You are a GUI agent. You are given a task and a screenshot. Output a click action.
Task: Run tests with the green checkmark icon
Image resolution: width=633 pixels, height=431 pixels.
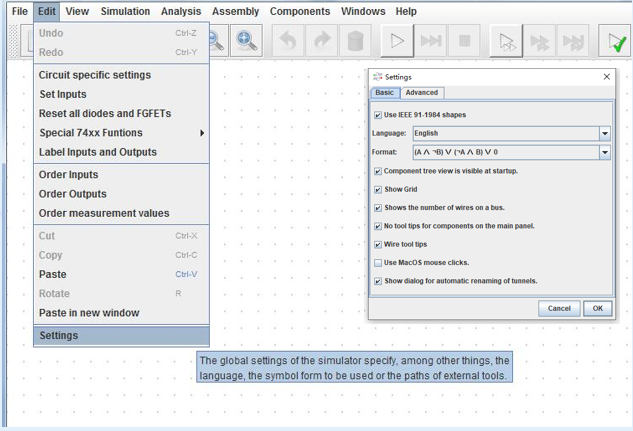click(615, 41)
